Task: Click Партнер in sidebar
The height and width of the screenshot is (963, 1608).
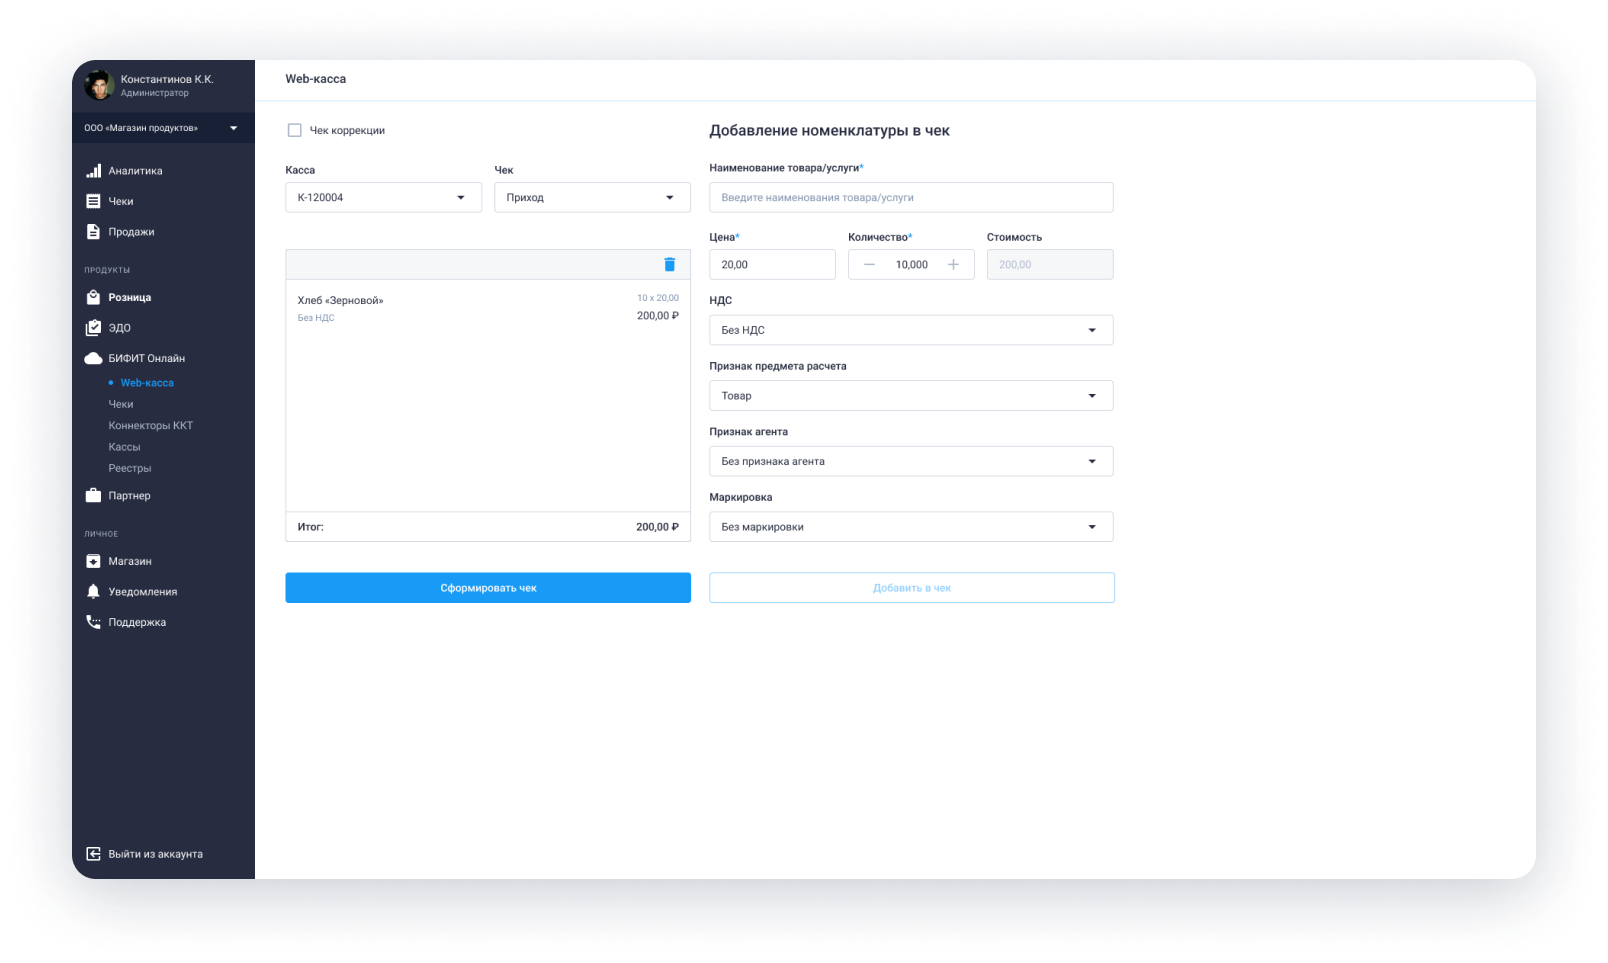Action: (x=129, y=496)
